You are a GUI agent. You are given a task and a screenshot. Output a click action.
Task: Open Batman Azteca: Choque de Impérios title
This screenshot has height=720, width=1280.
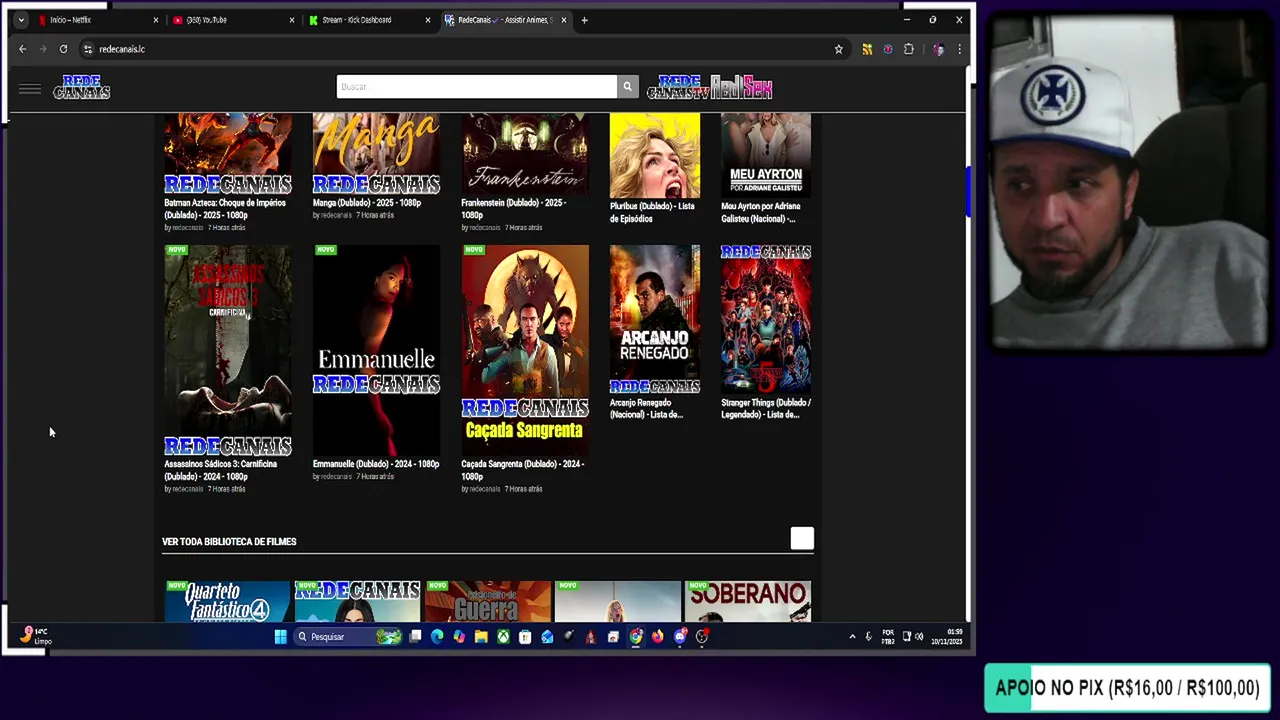[x=225, y=208]
